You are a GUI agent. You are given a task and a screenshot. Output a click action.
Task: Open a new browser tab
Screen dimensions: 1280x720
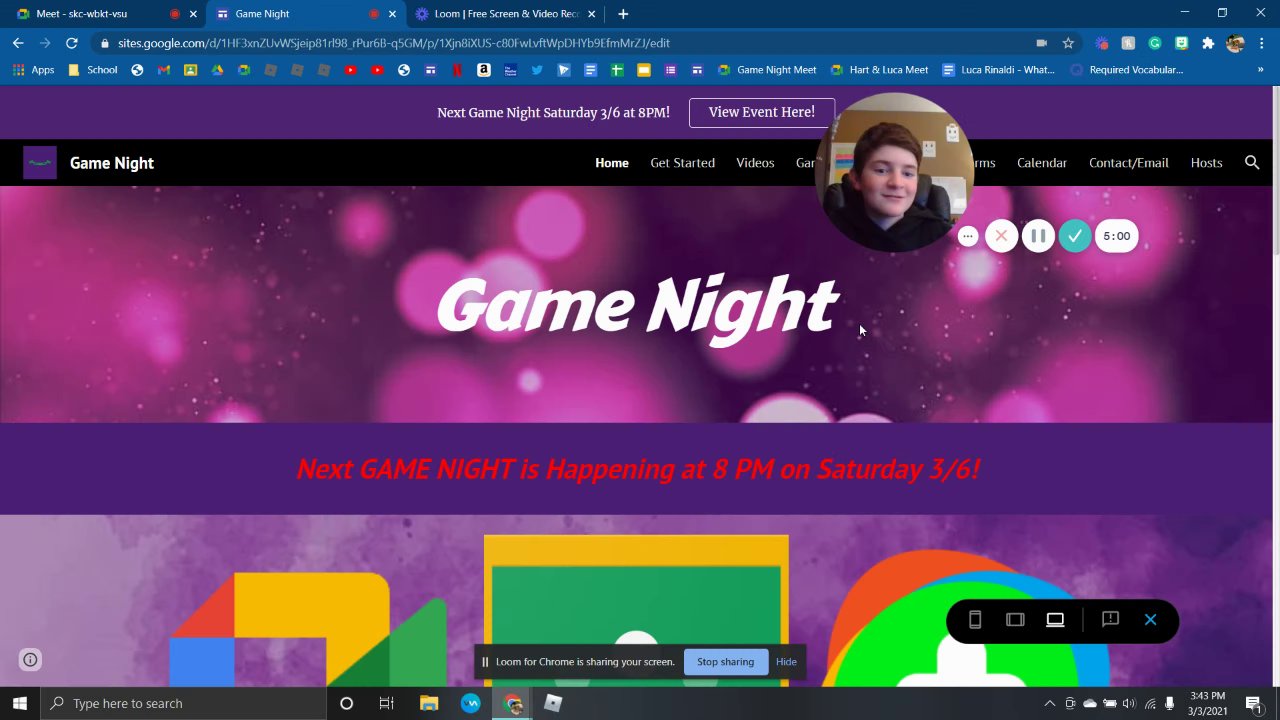point(623,14)
